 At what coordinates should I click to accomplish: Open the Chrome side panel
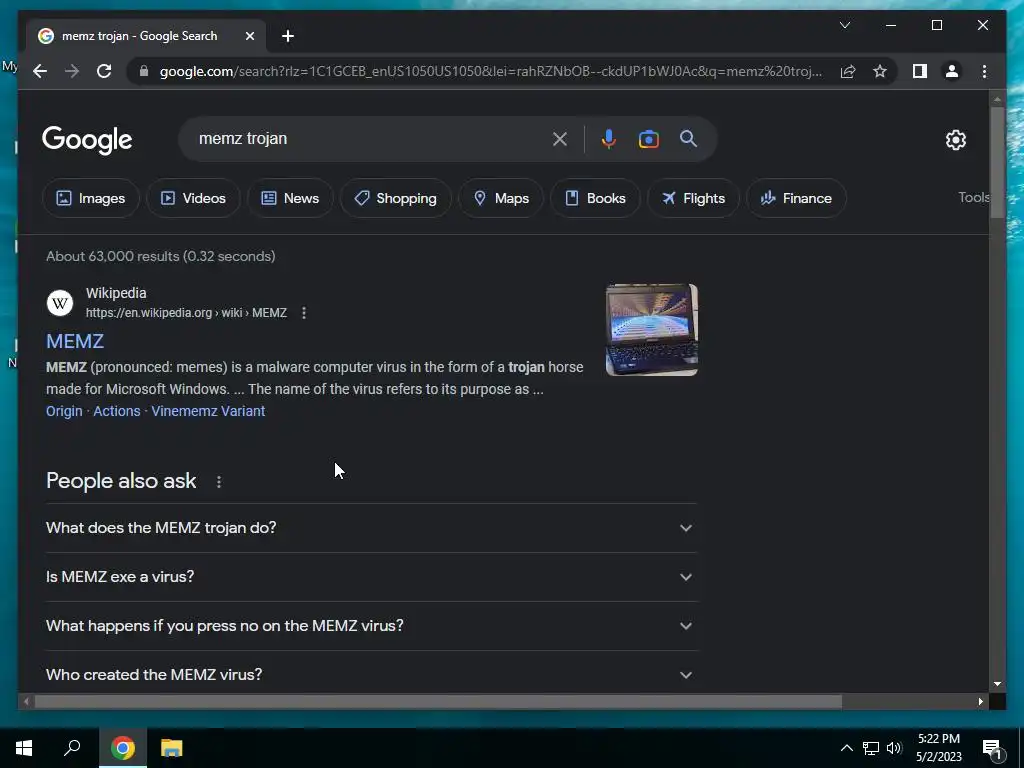pos(920,71)
